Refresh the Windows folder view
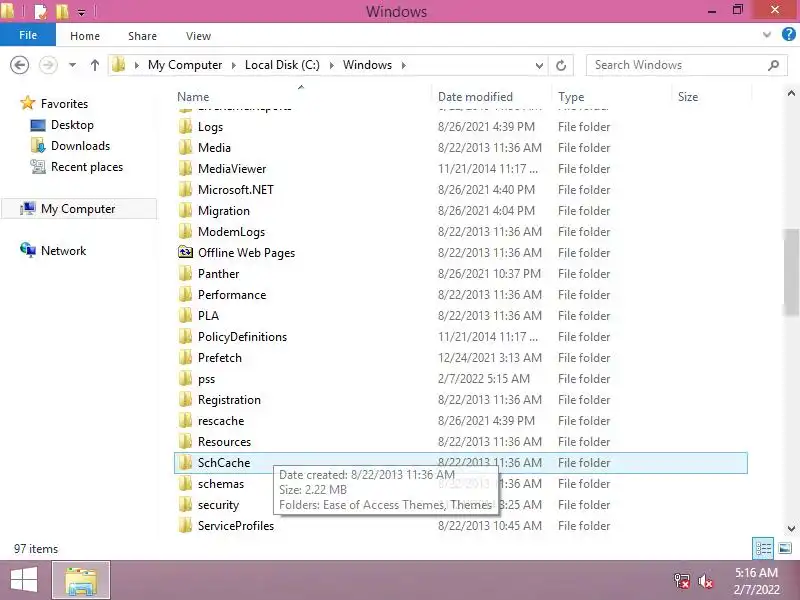Screen dimensions: 800x600 point(561,65)
